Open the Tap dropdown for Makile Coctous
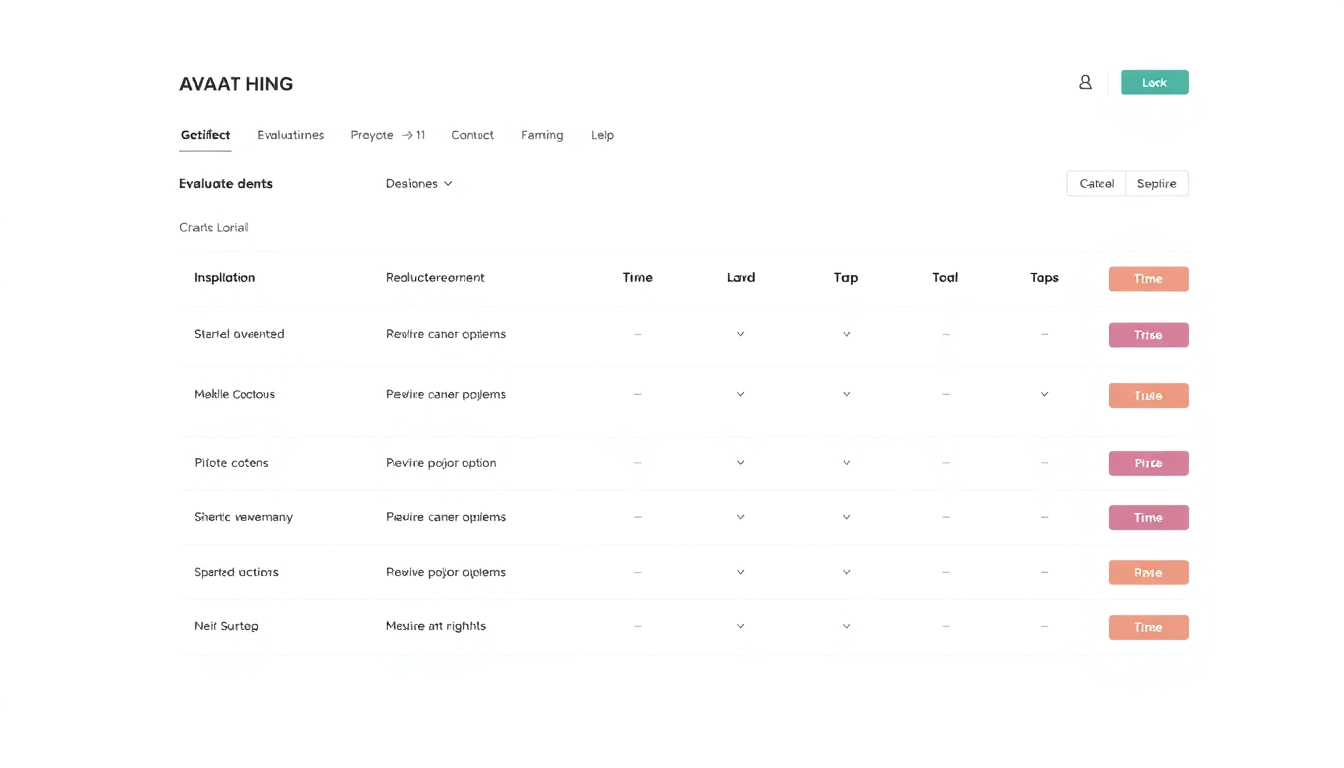The width and height of the screenshot is (1344, 768). tap(846, 394)
